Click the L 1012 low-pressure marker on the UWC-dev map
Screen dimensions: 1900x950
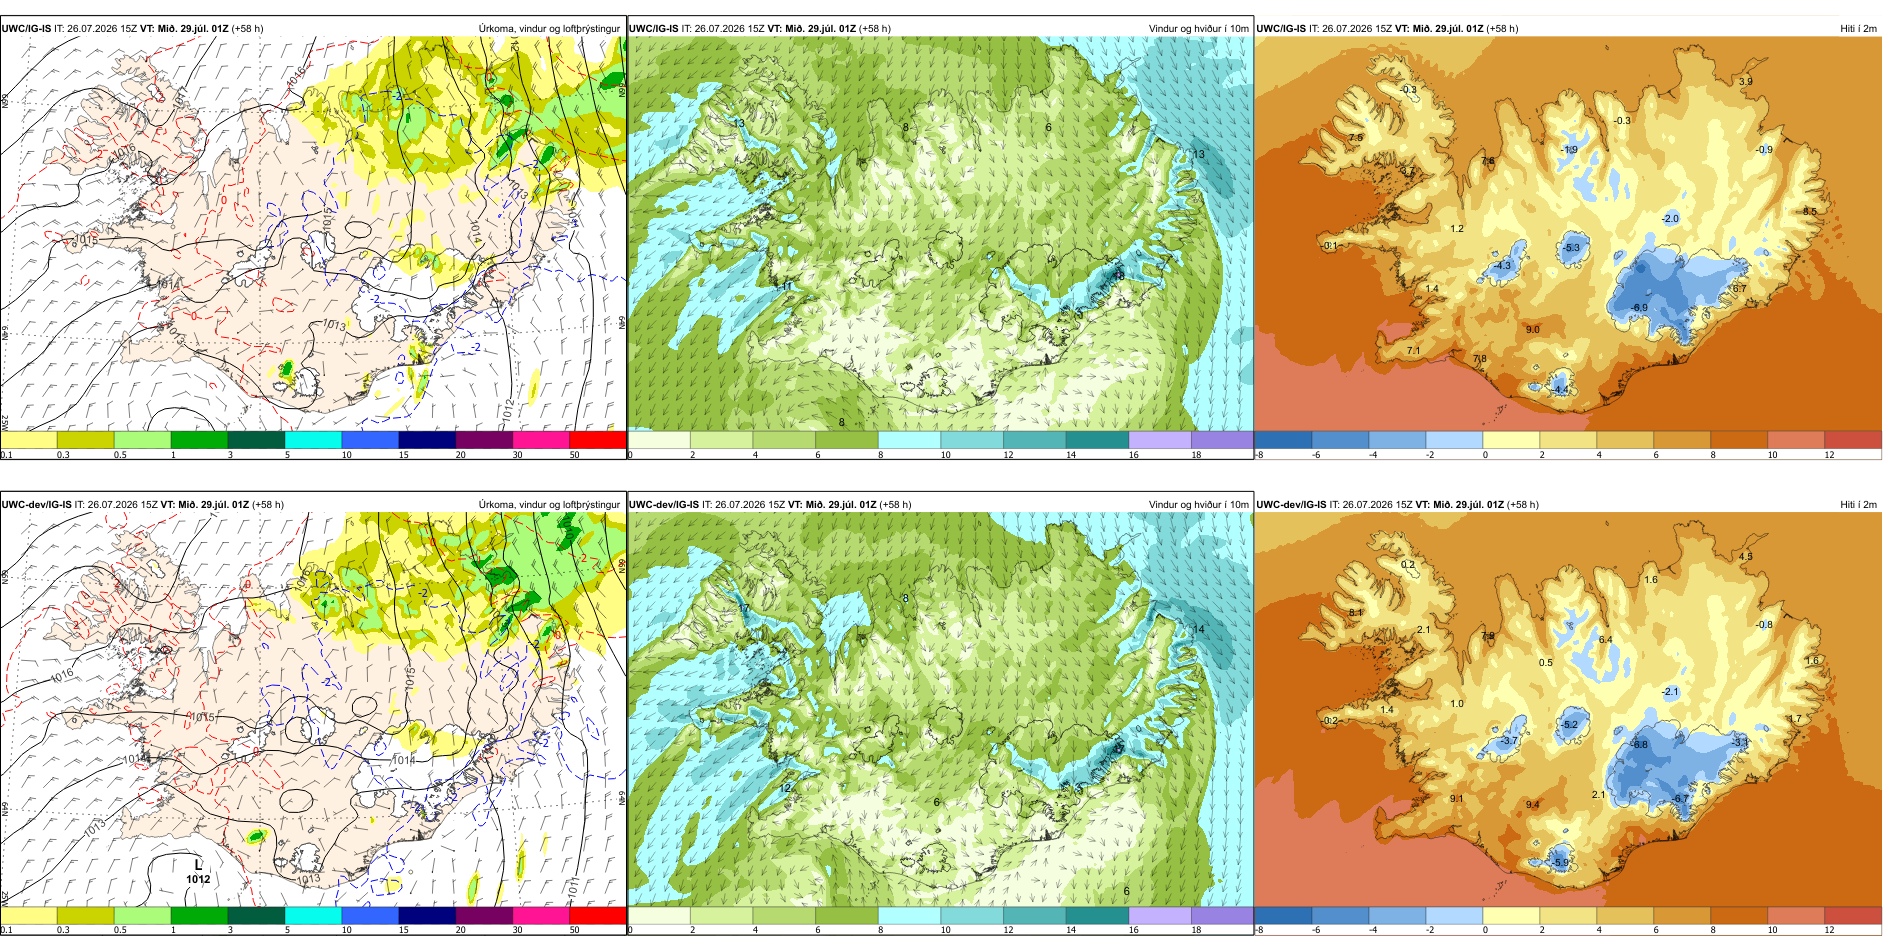pyautogui.click(x=198, y=872)
